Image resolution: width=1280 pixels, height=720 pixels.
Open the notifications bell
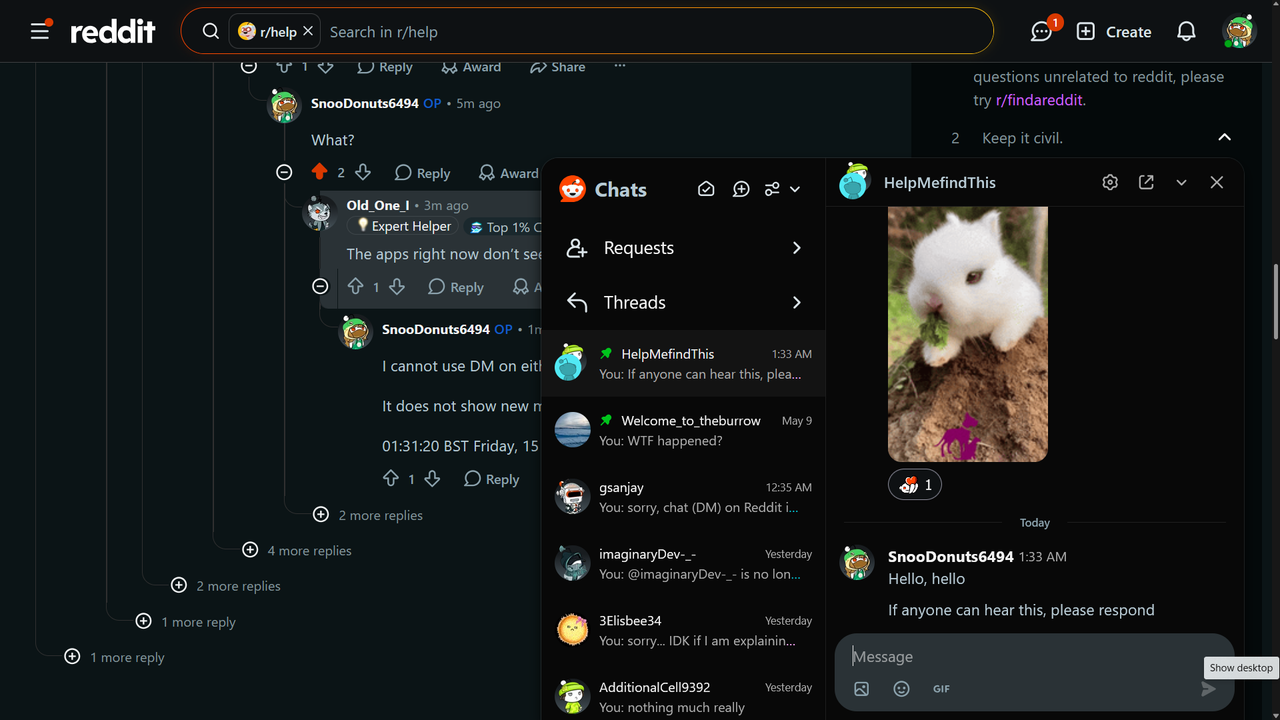click(x=1186, y=32)
